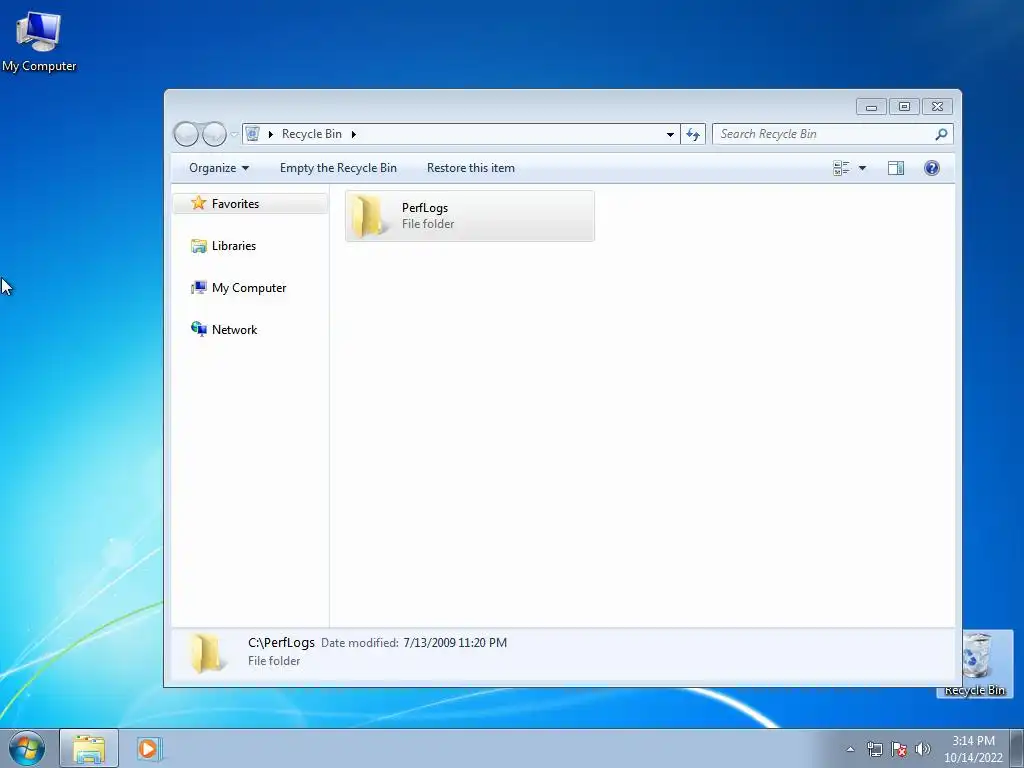Open address bar previous locations dropdown
Screen dimensions: 1024x768
pyautogui.click(x=670, y=135)
